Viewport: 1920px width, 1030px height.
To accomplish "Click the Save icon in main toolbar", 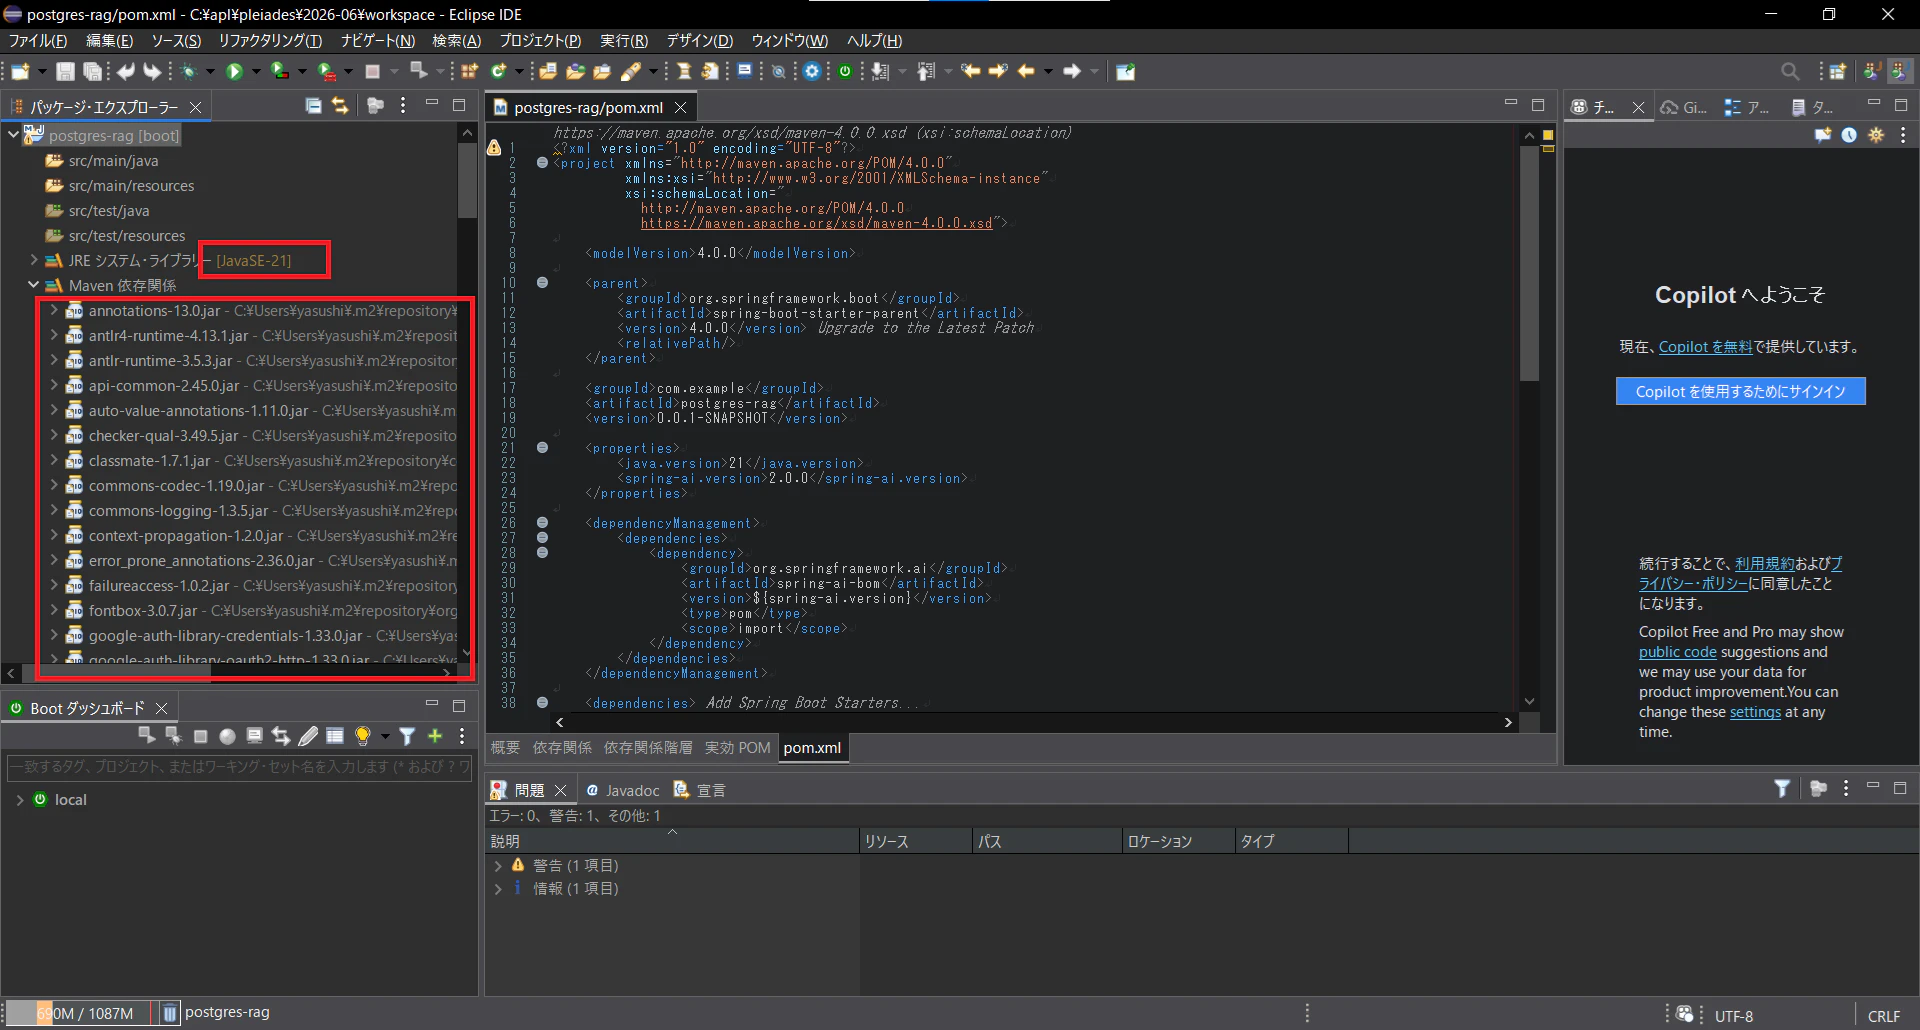I will coord(65,71).
